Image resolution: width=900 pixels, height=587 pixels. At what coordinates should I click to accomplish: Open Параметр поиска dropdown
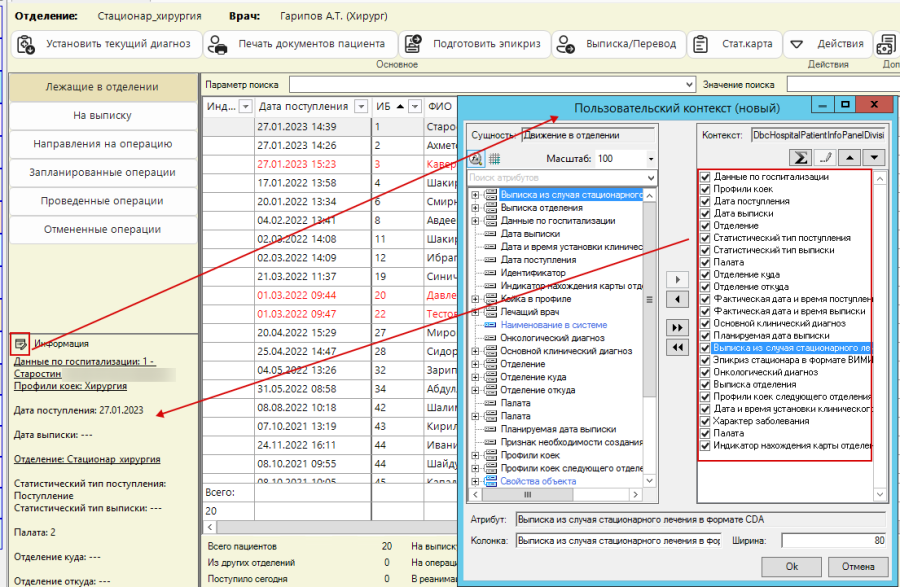click(x=689, y=85)
